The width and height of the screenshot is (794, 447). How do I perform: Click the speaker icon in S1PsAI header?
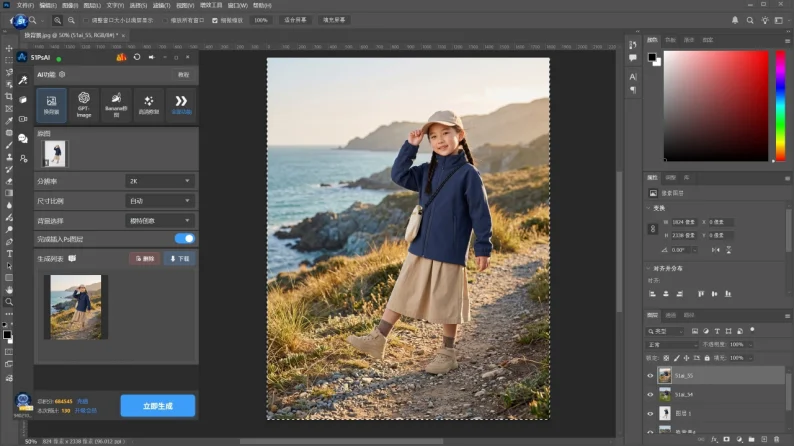click(151, 57)
